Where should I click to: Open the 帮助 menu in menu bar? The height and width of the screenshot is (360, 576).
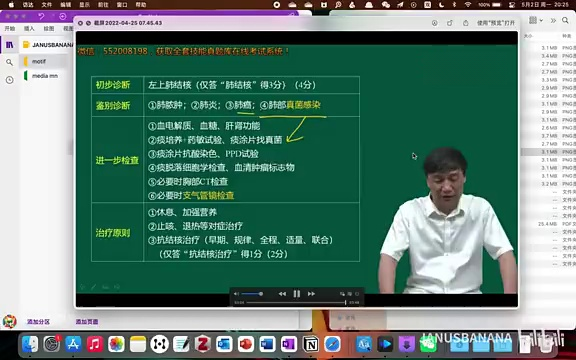[141, 5]
